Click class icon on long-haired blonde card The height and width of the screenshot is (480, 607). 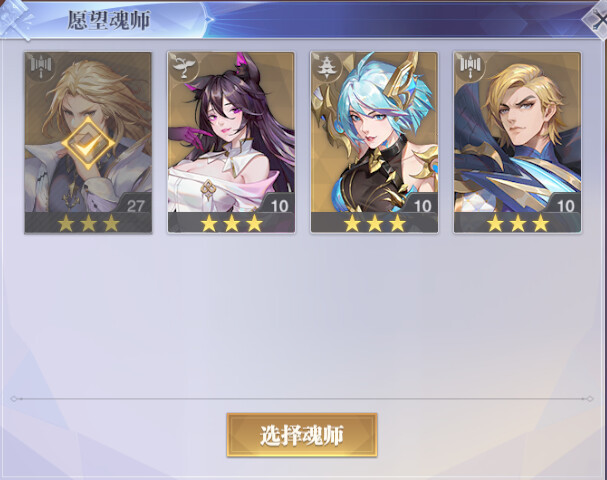click(x=40, y=65)
